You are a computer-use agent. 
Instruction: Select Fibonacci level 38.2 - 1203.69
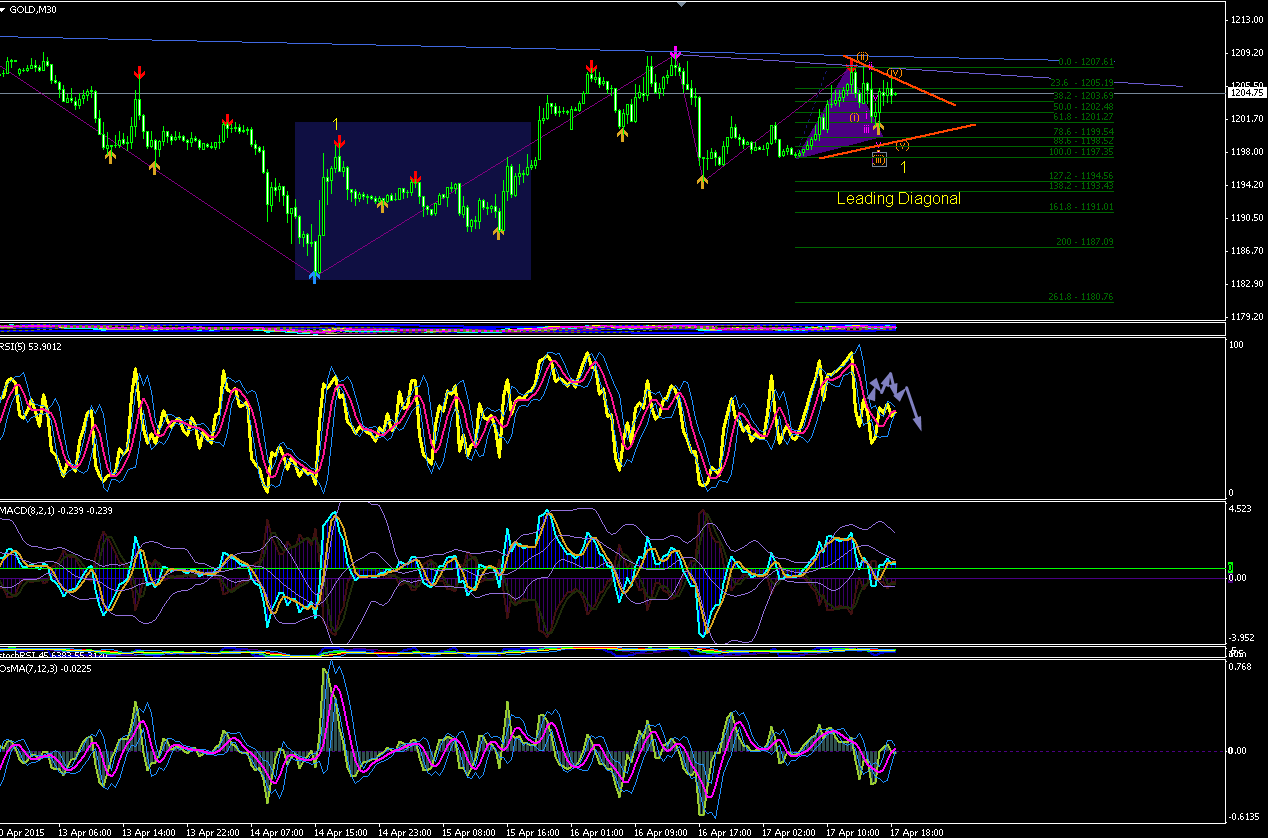point(1083,95)
